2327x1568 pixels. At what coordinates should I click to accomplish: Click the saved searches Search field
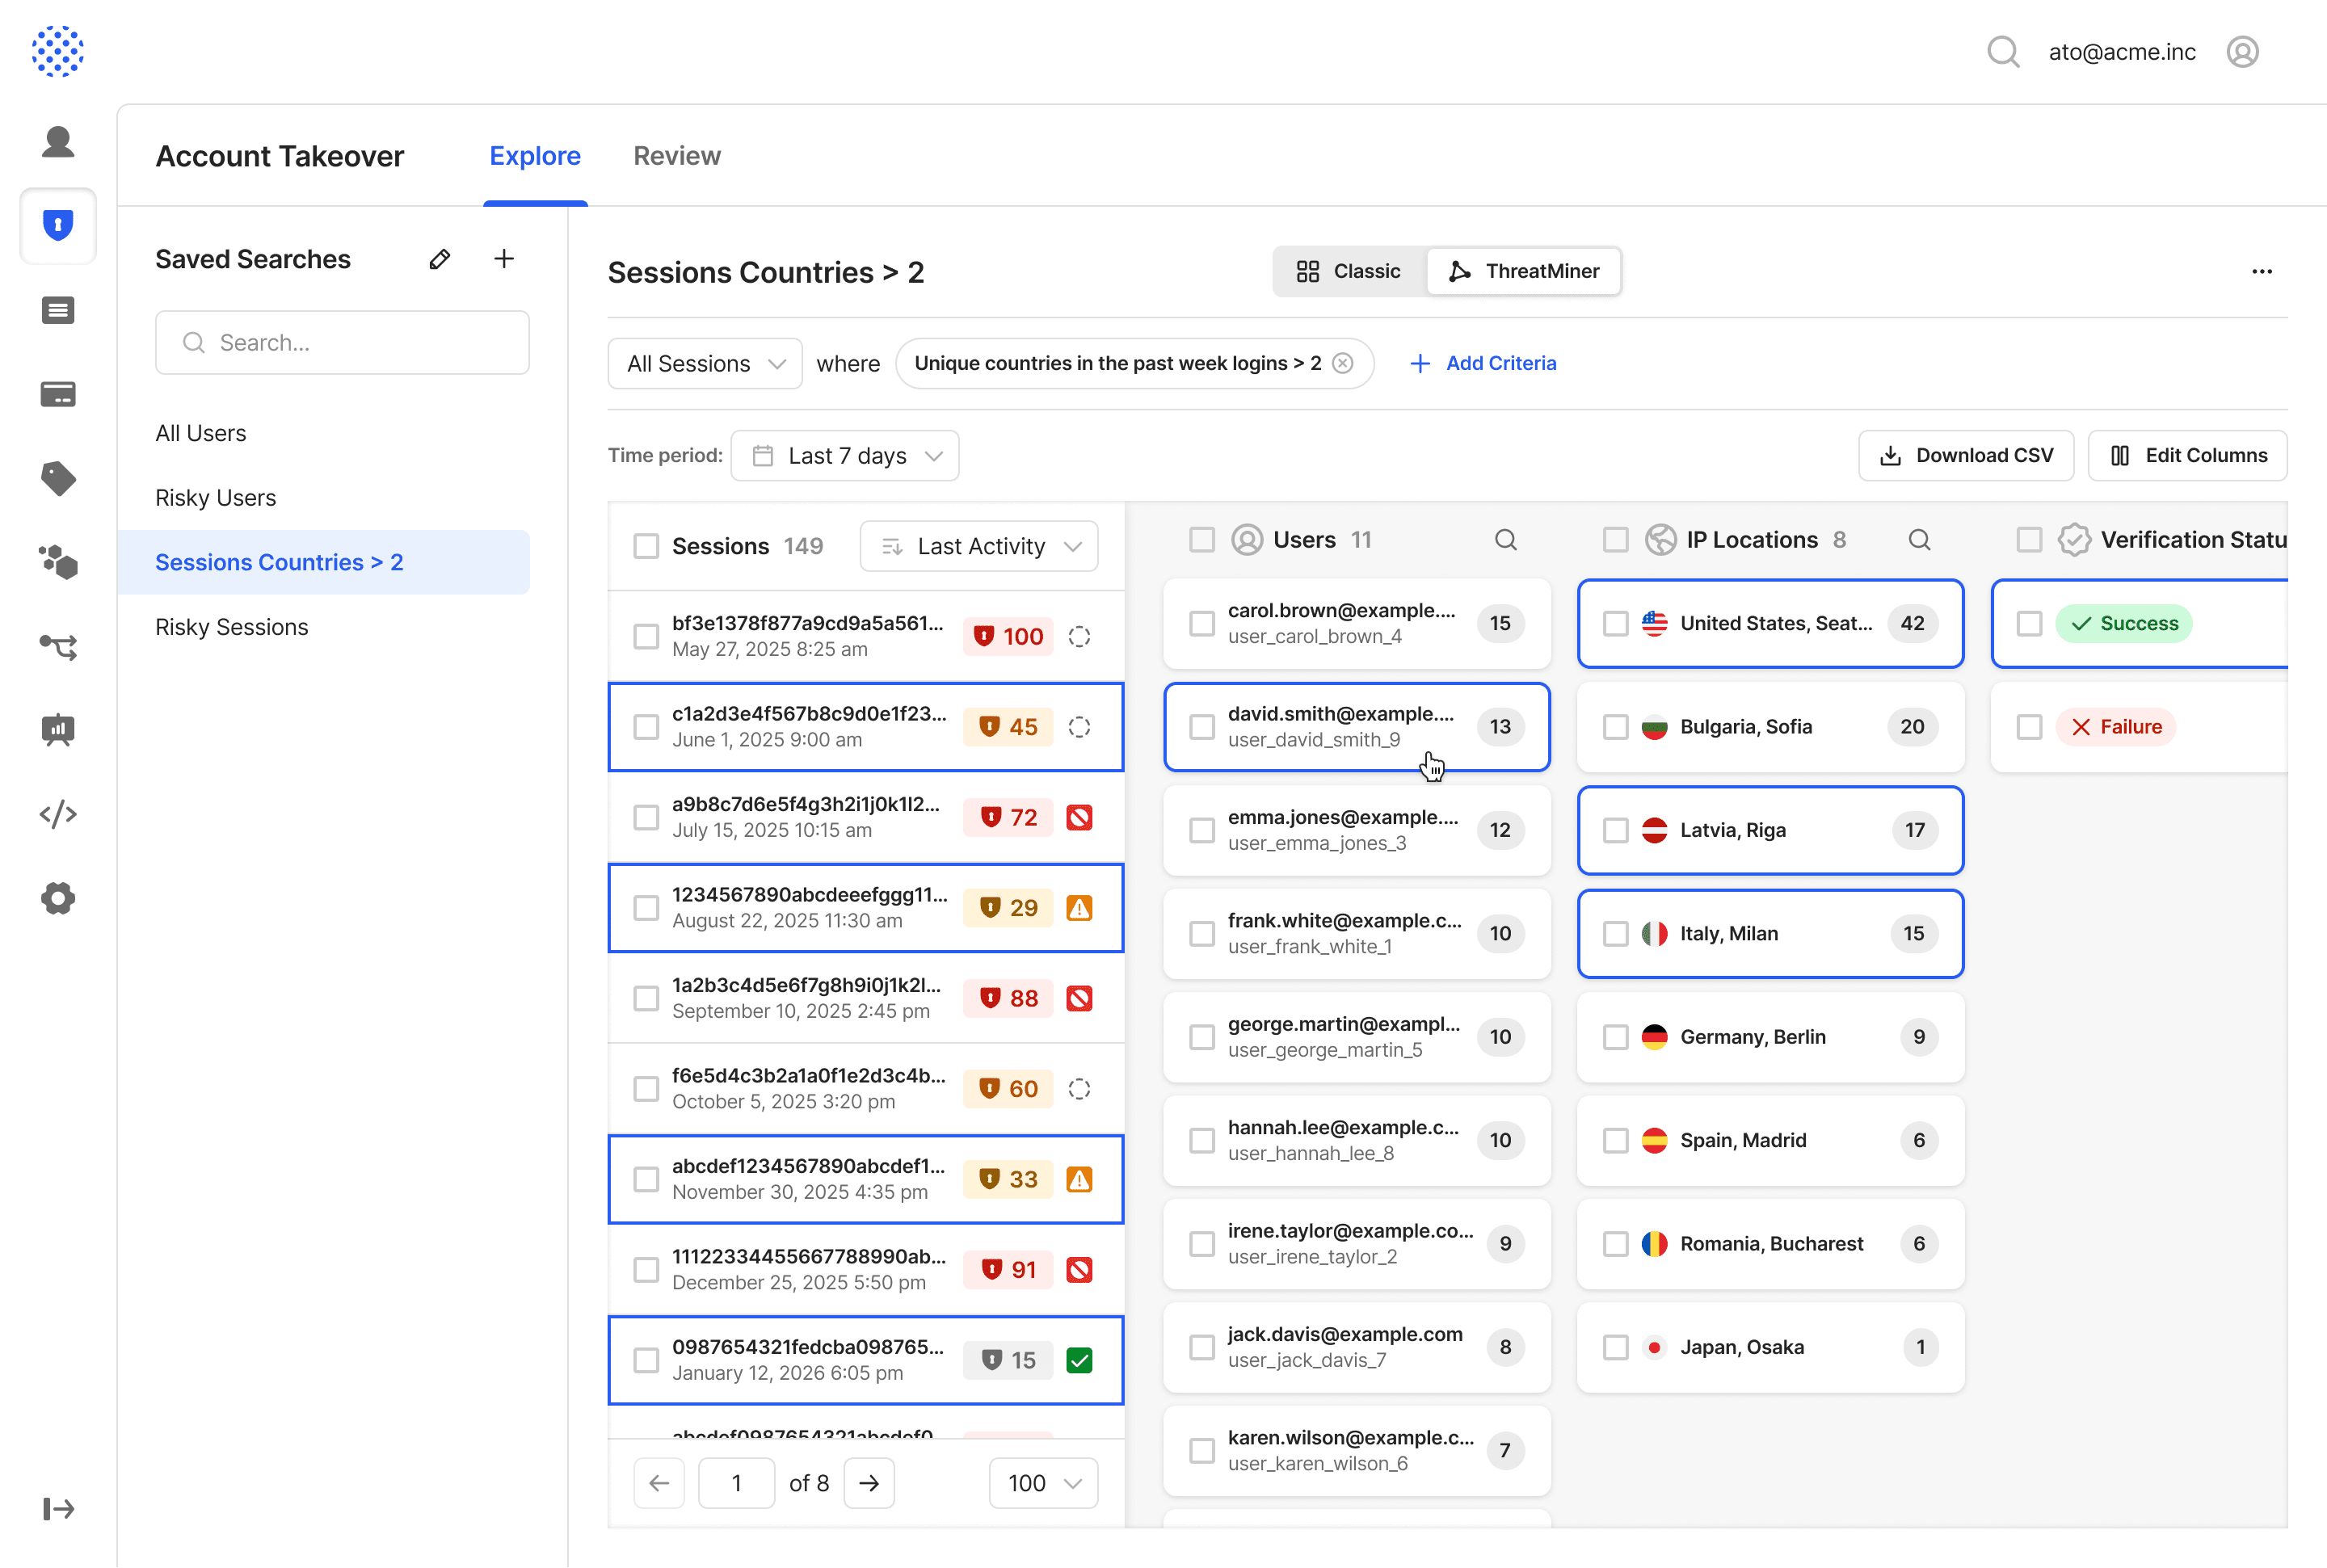[x=342, y=343]
